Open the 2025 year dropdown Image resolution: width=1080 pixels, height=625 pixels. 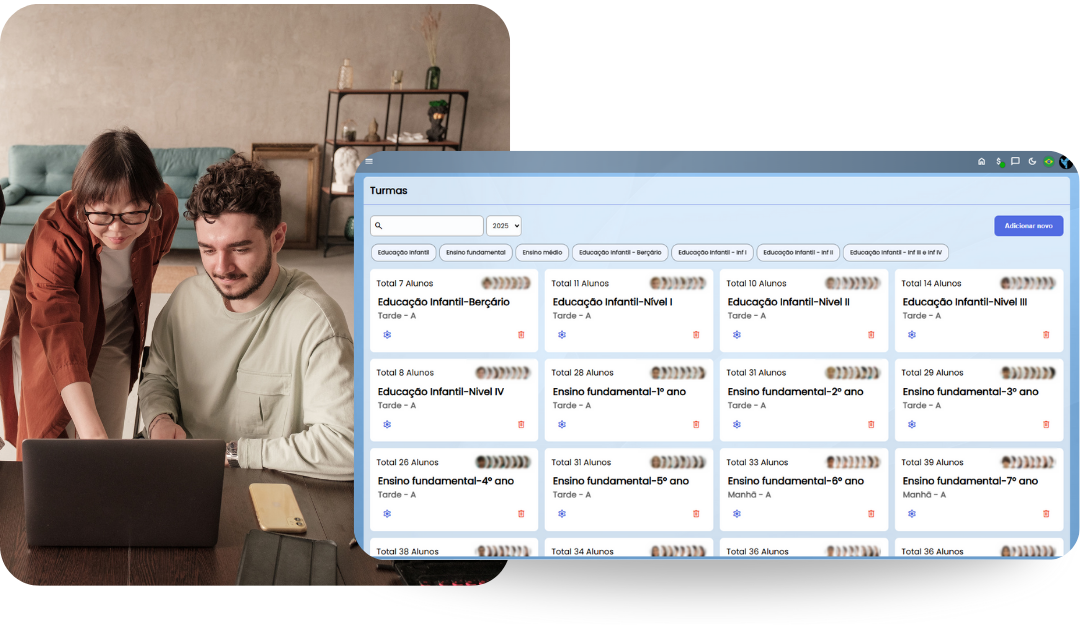point(504,225)
